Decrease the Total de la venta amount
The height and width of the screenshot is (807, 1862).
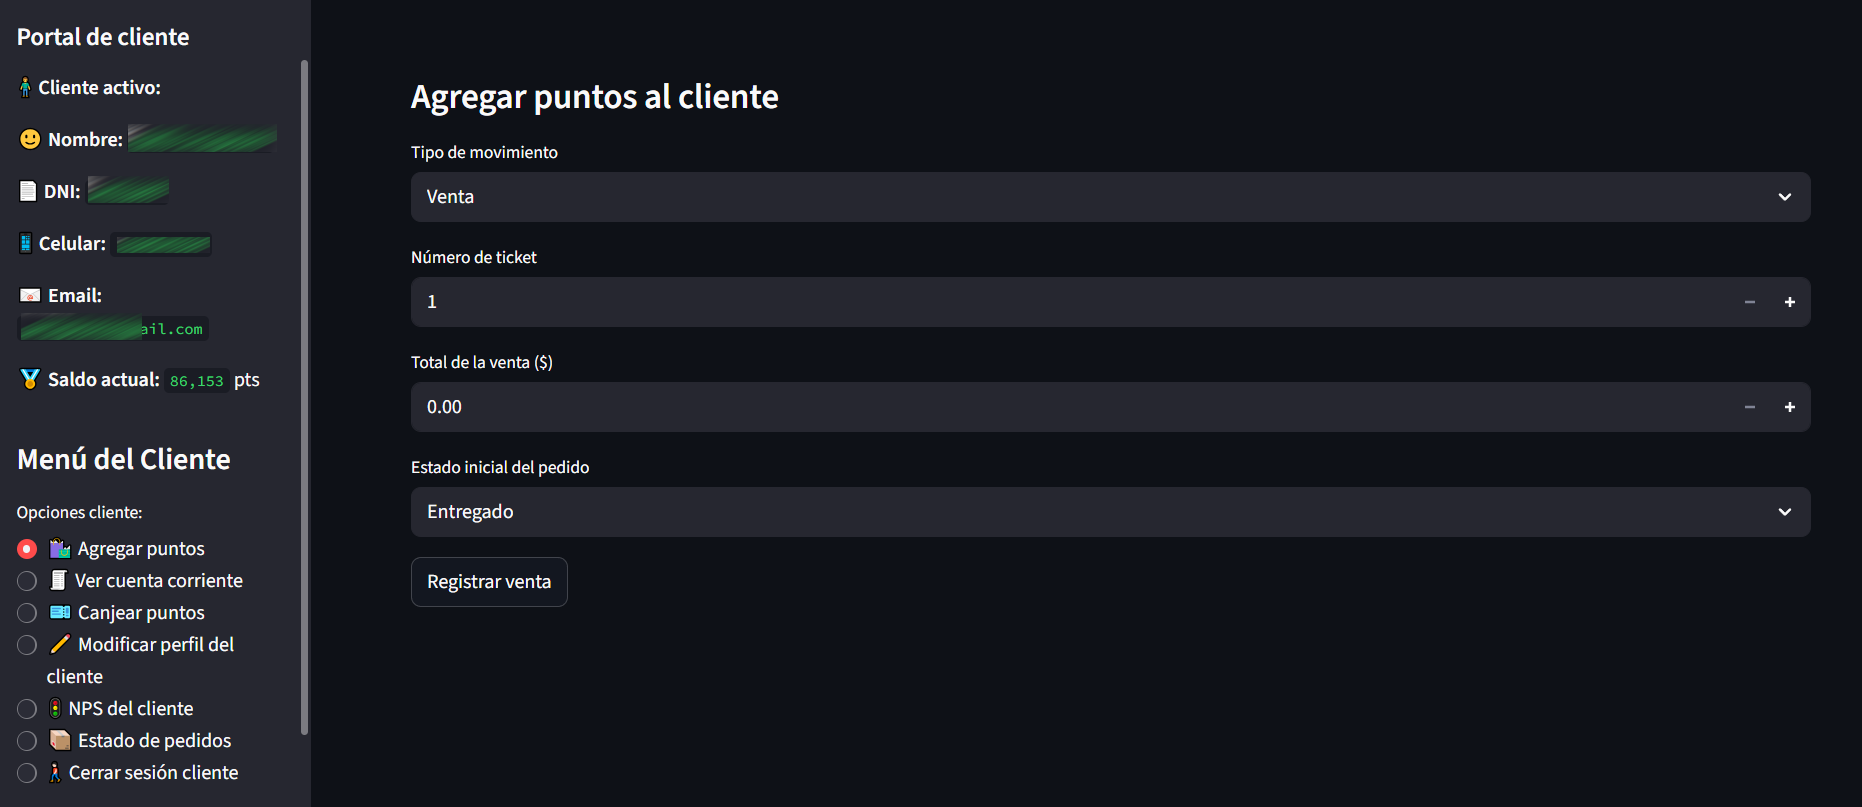1749,407
